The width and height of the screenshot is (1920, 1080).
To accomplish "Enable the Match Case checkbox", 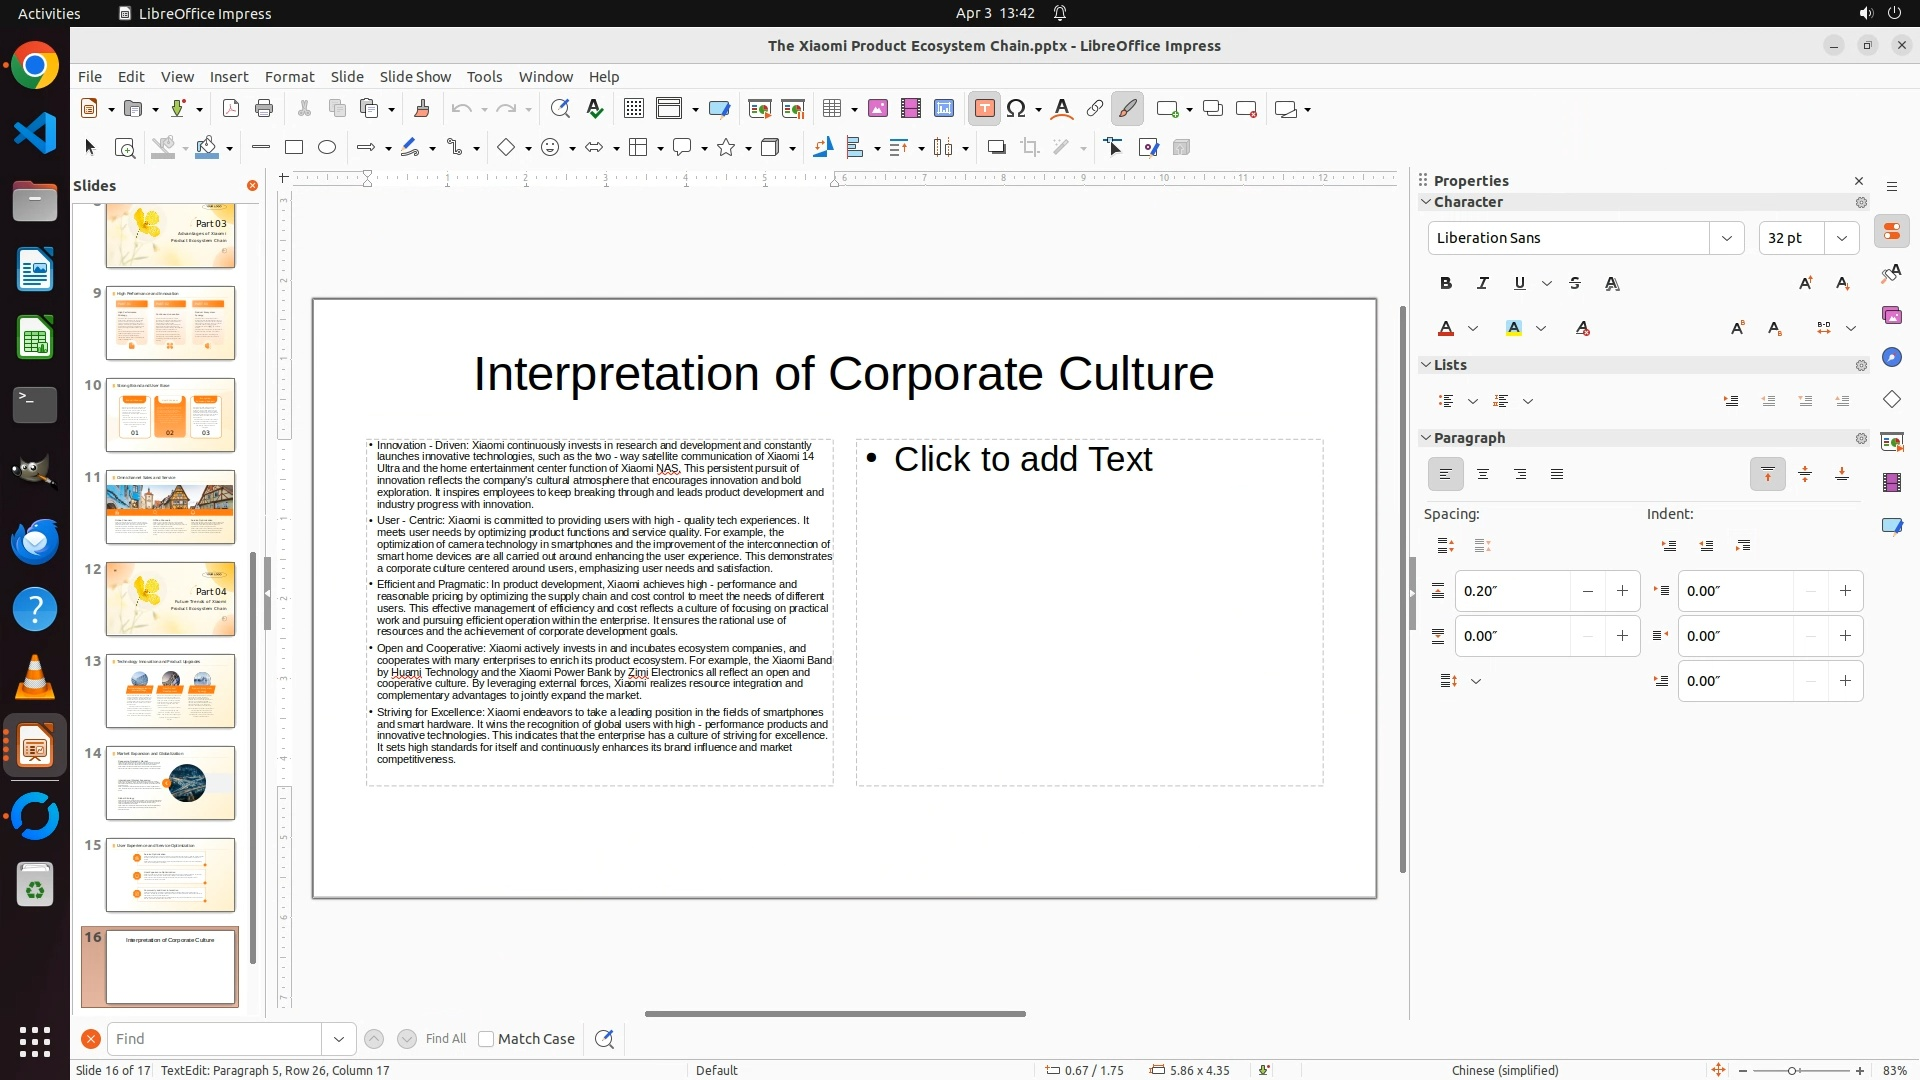I will 486,1039.
